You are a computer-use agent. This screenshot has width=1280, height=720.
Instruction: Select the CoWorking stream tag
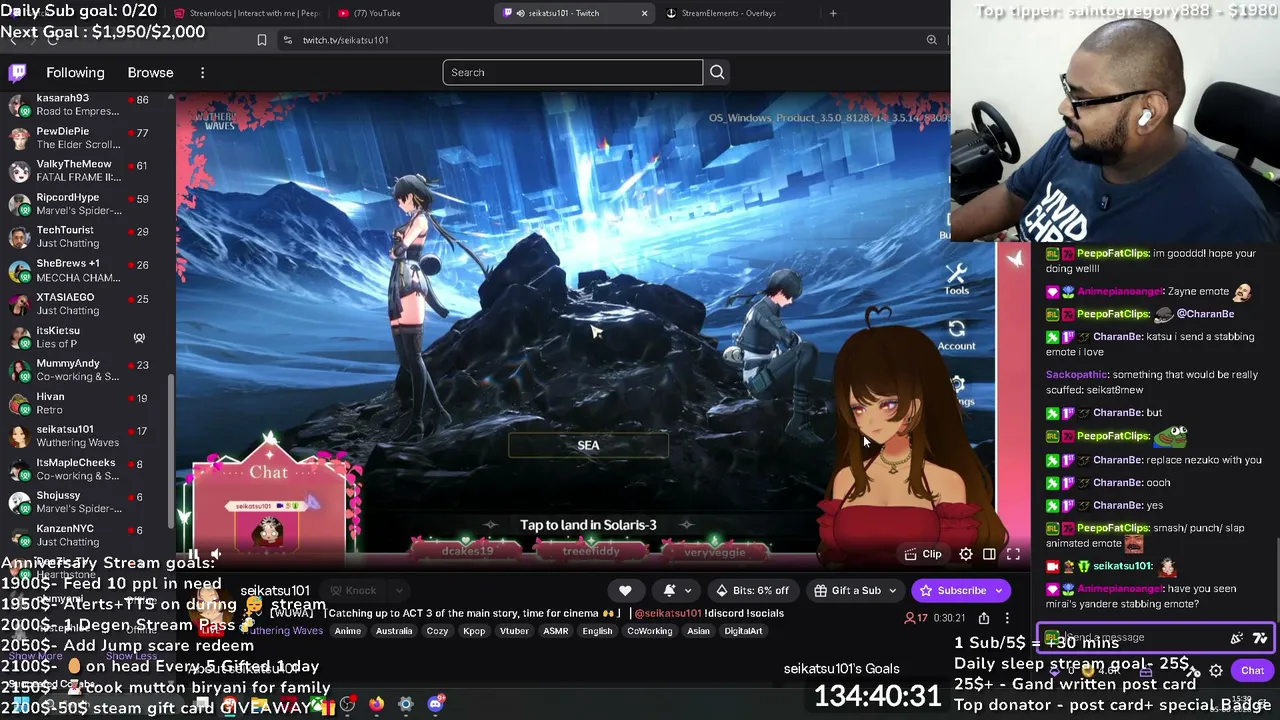click(x=649, y=631)
